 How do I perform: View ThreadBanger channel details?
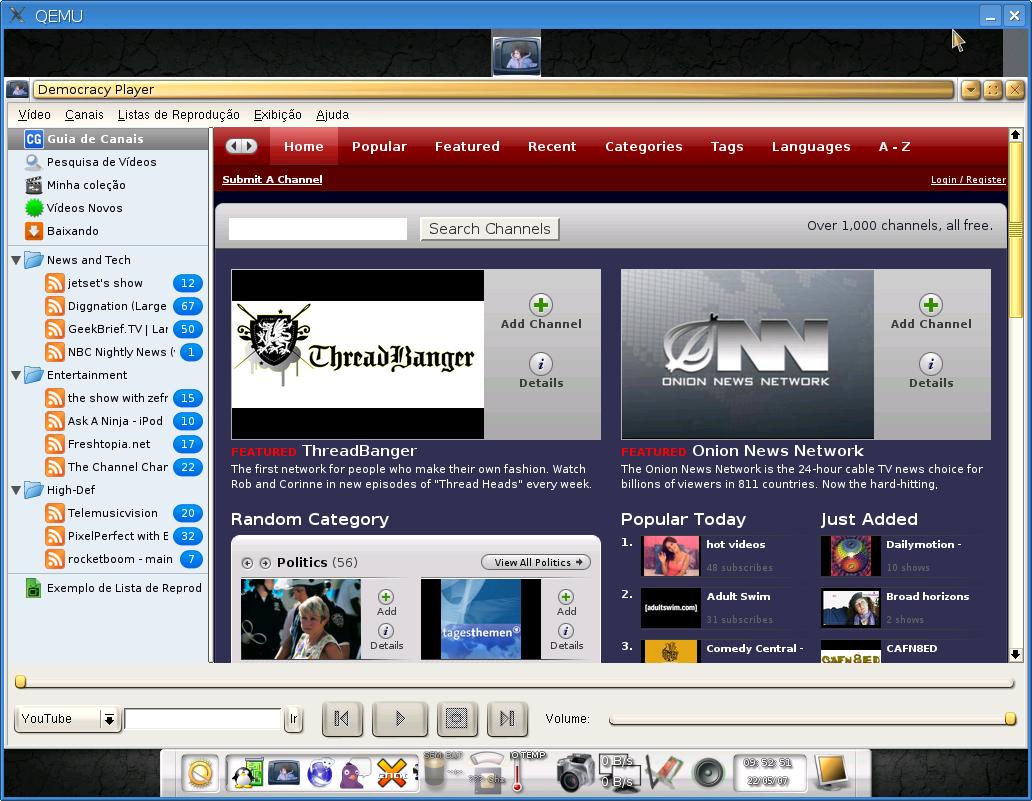541,371
